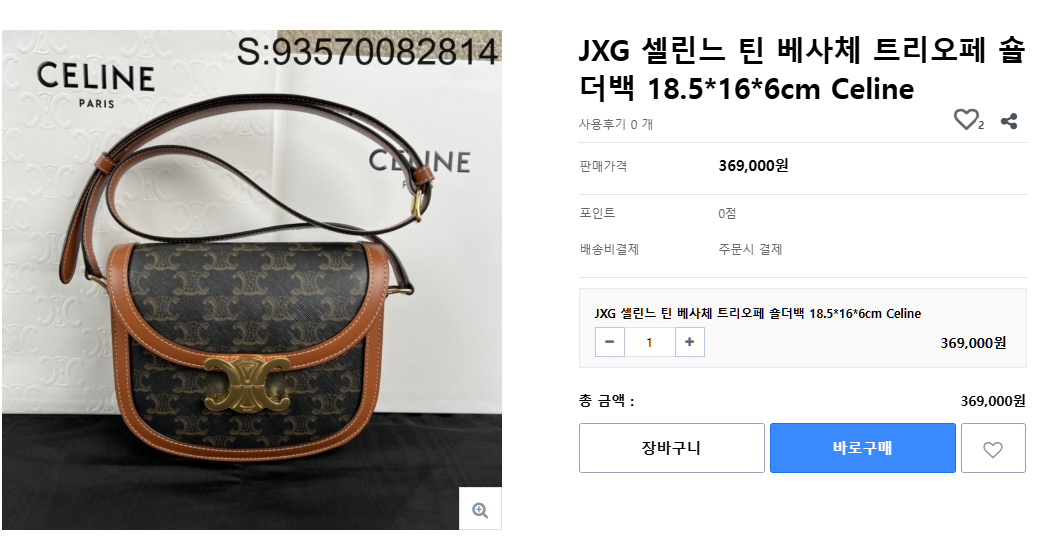Buy now using the blue 바로구매 button
This screenshot has width=1048, height=545.
(862, 448)
